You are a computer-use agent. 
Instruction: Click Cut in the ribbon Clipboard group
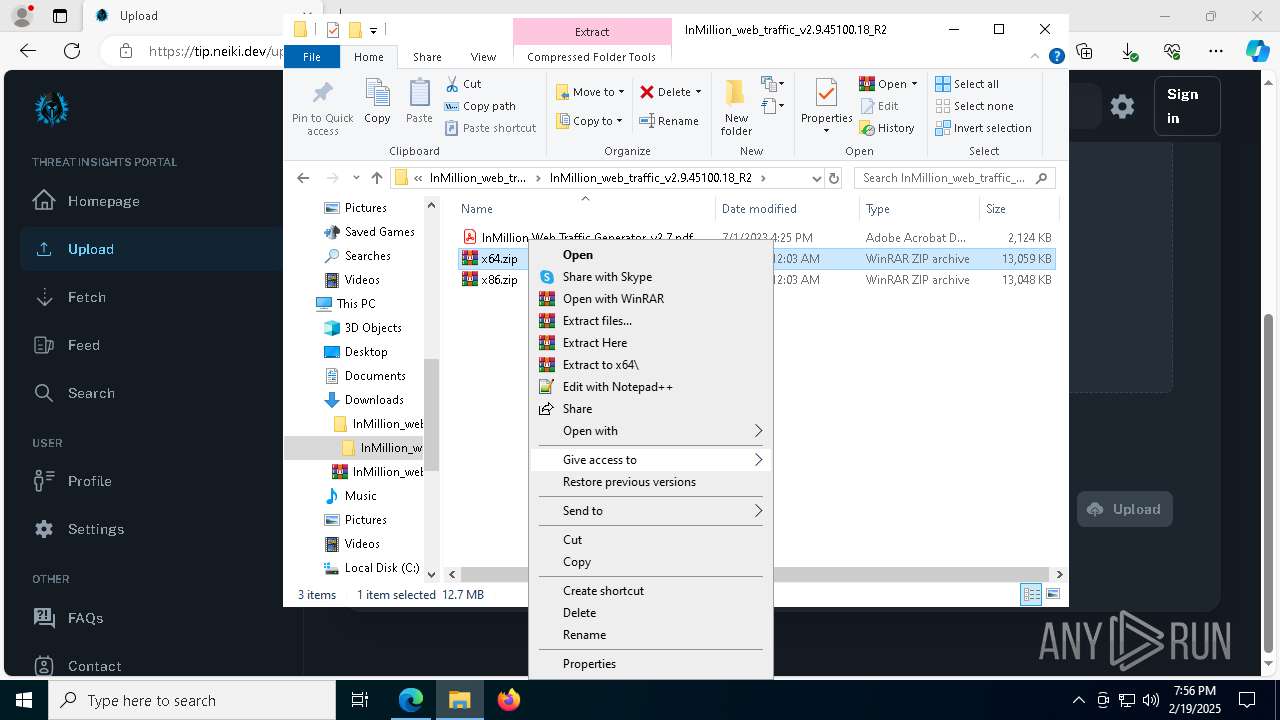point(463,84)
